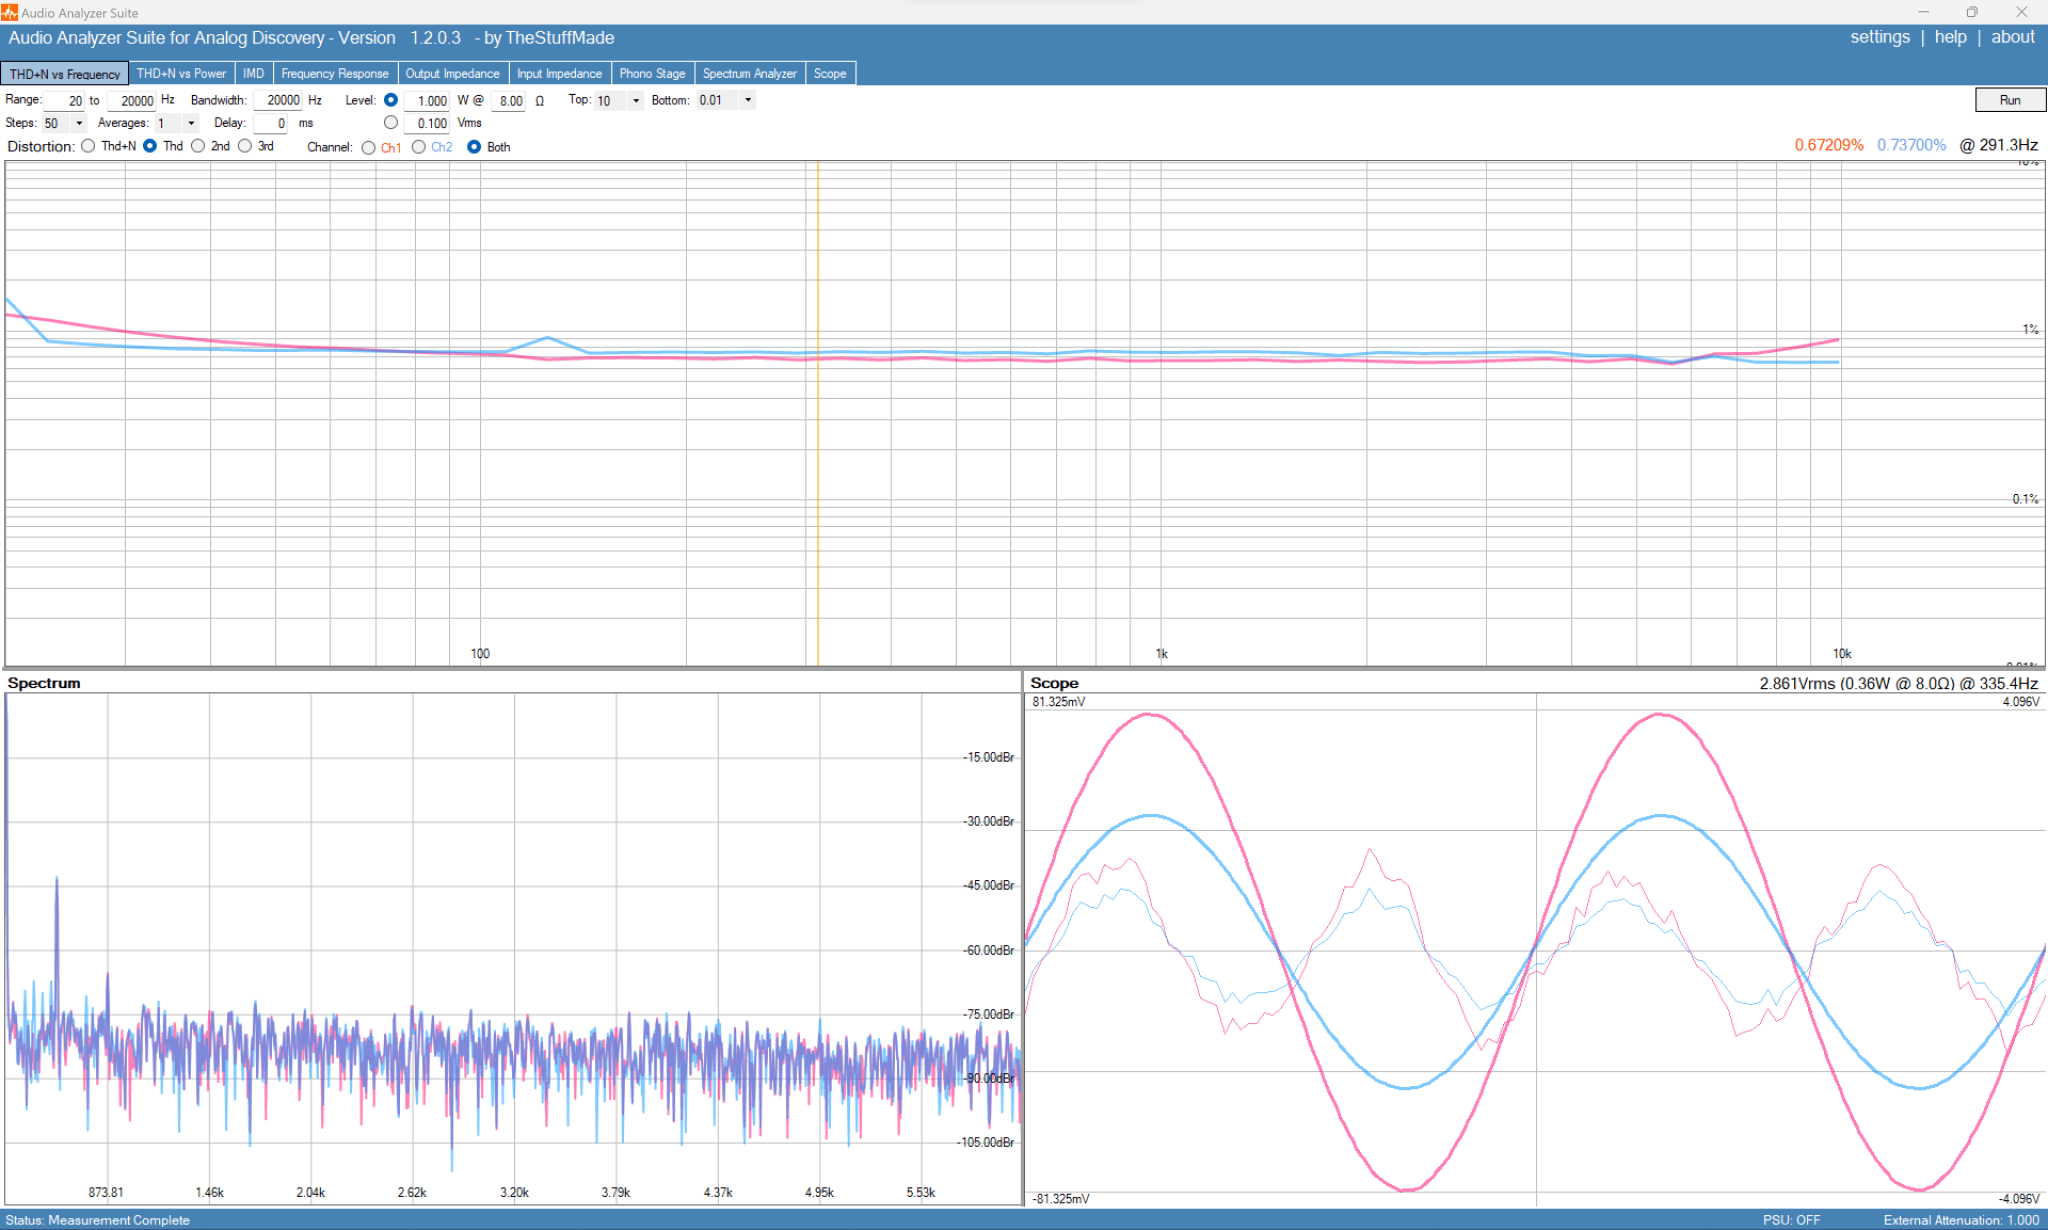This screenshot has width=2048, height=1230.
Task: Choose the Ch1 channel radio button
Action: 369,147
